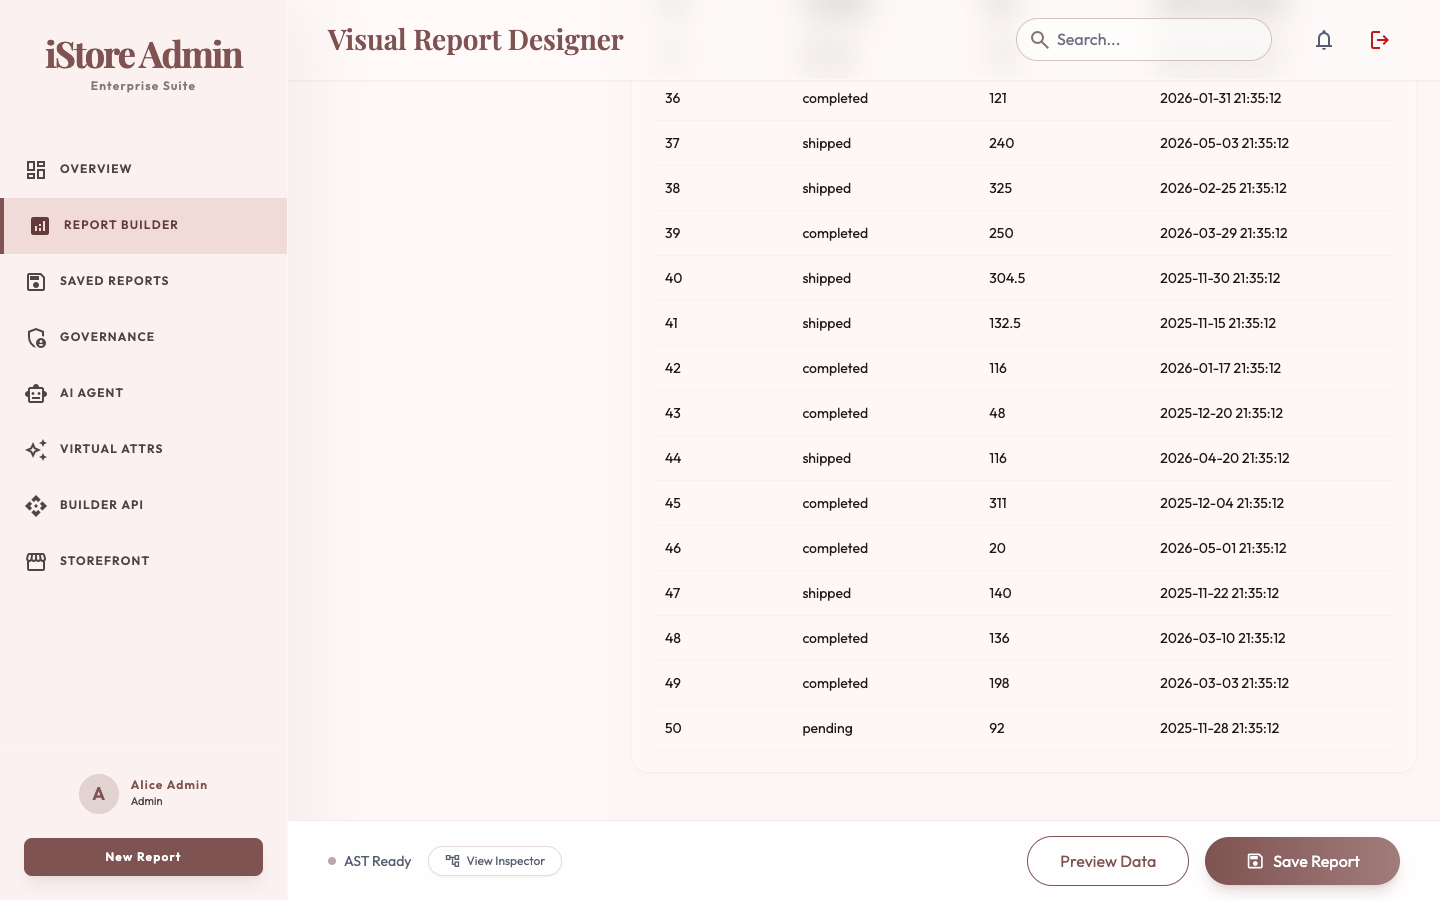The width and height of the screenshot is (1440, 900).
Task: Click date 2025-11-30 21:35:12
Action: (1220, 278)
